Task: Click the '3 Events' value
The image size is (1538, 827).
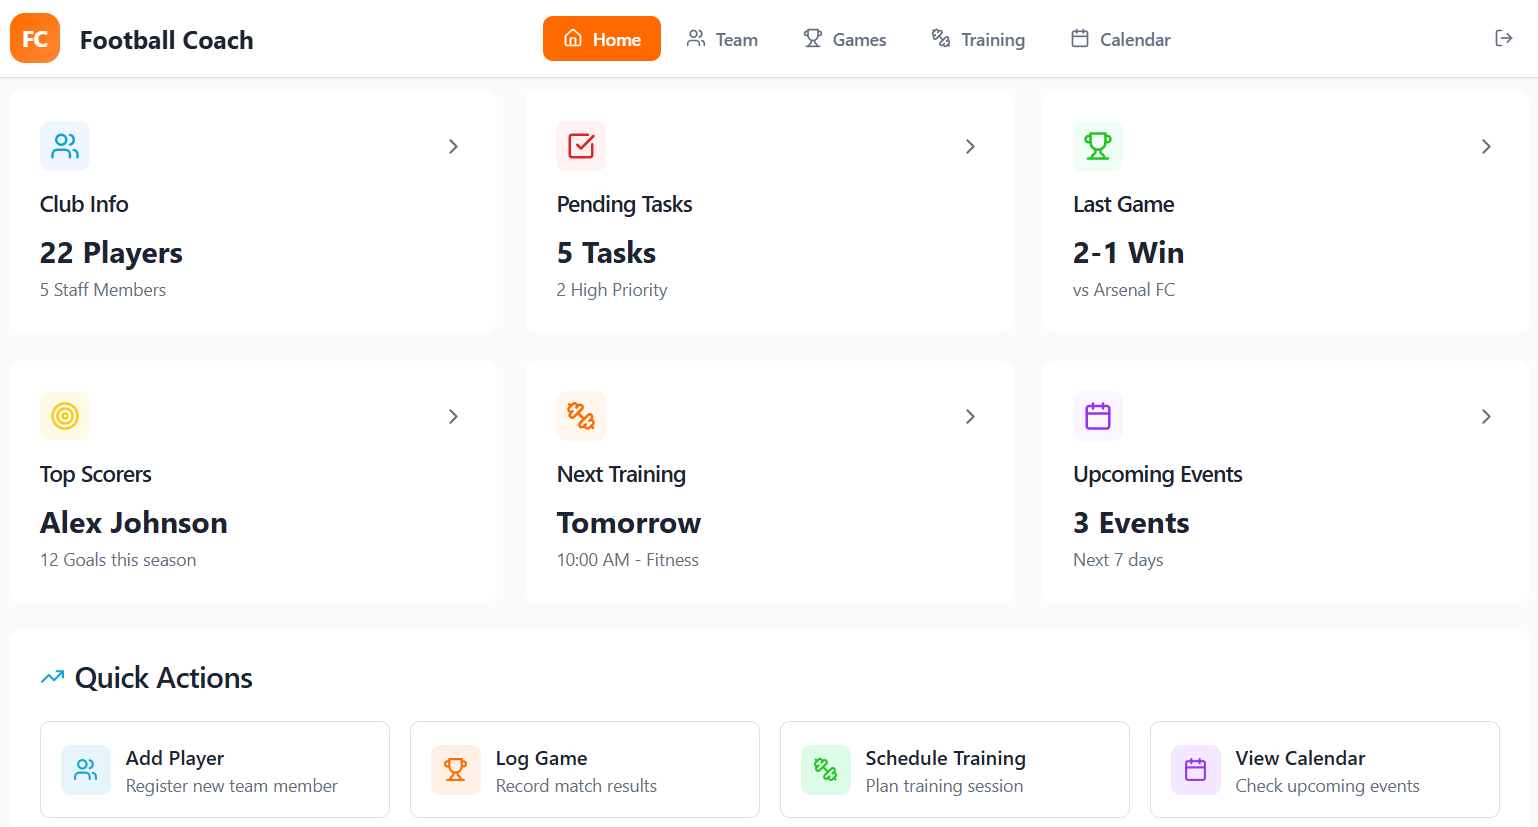Action: click(1131, 523)
